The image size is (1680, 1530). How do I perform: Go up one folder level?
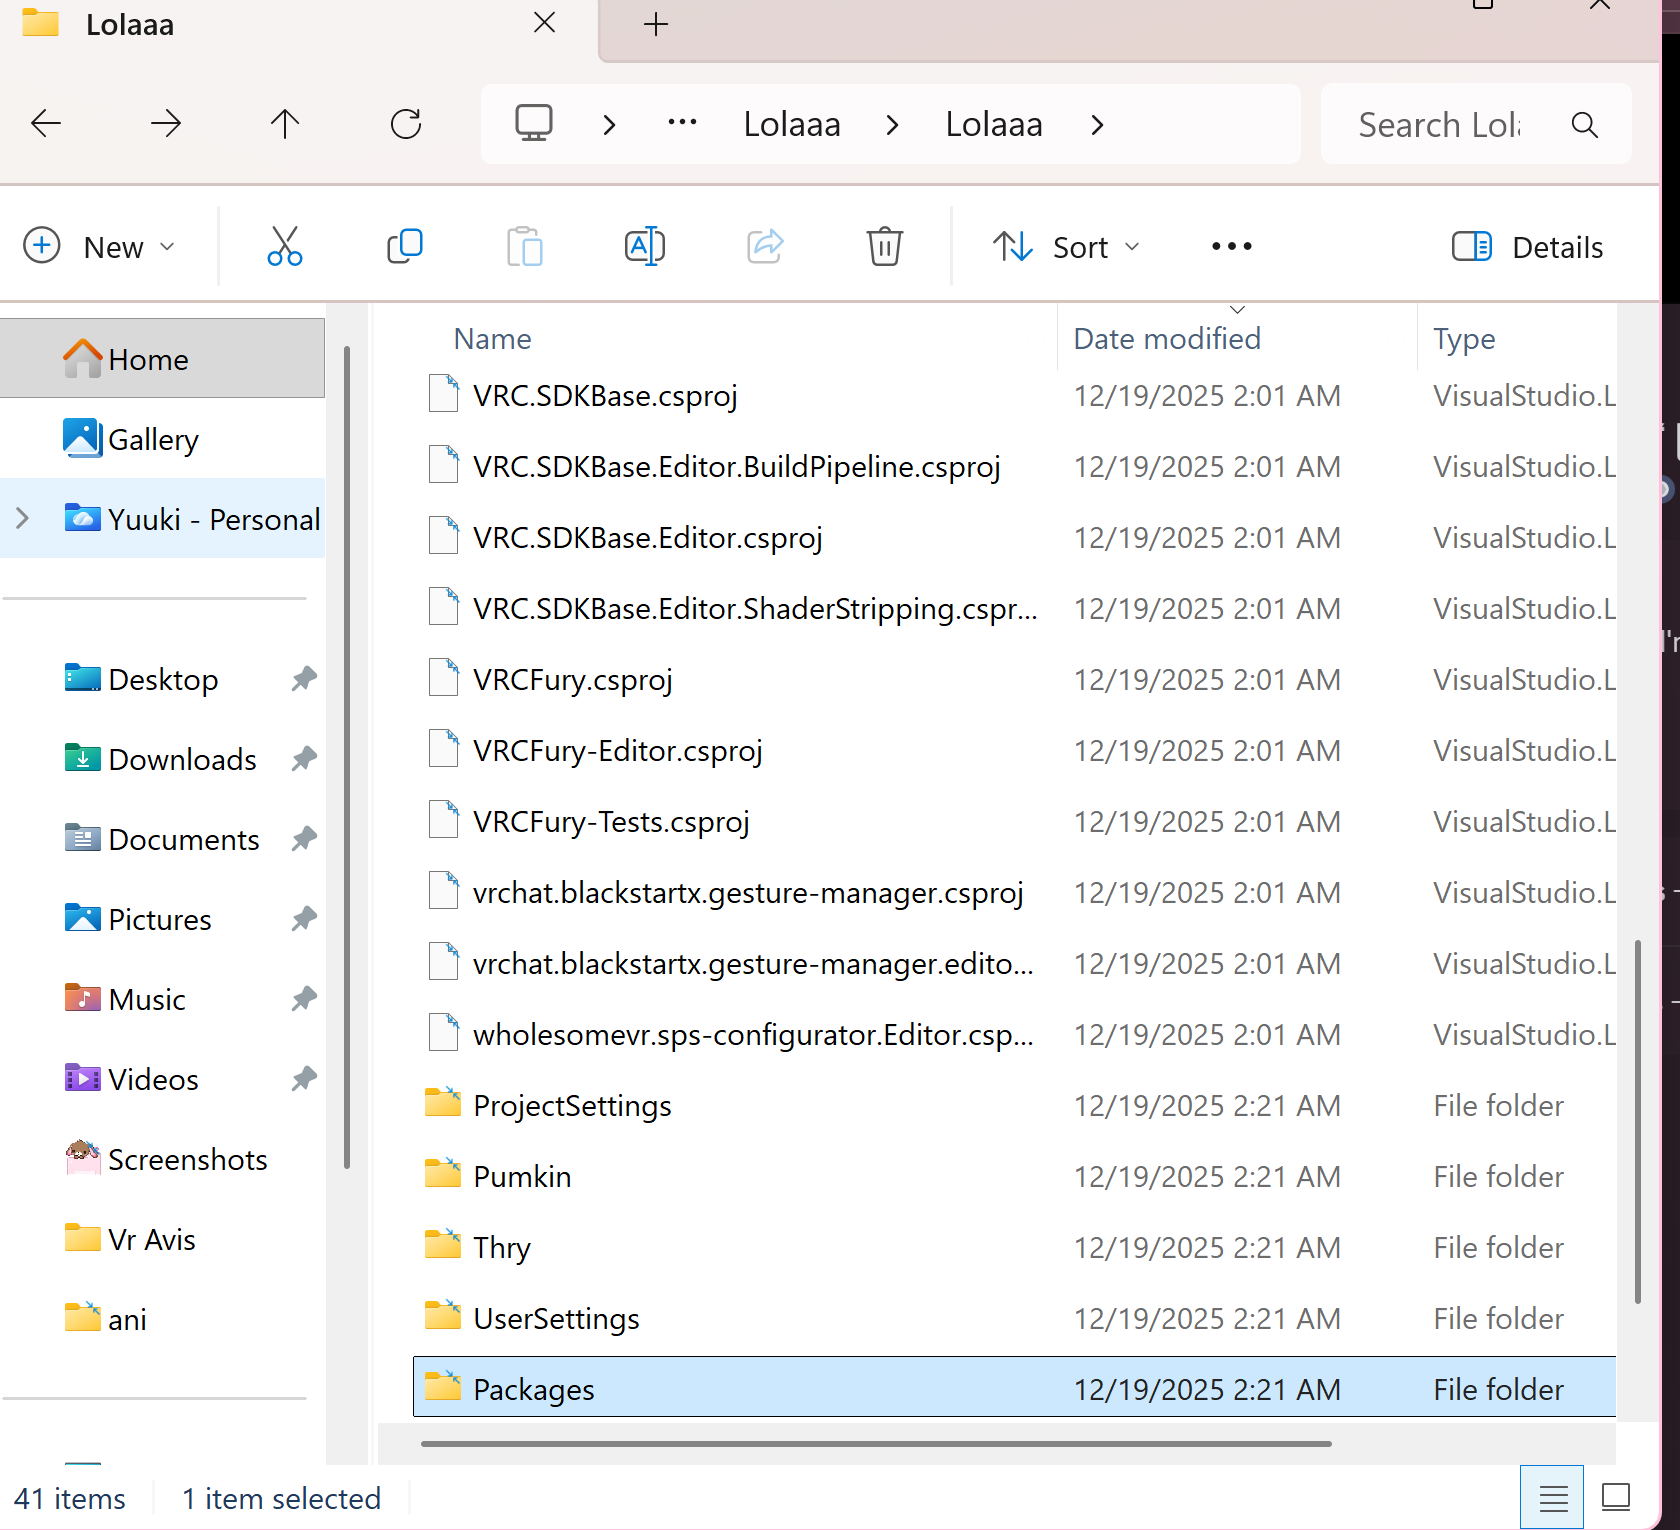pos(285,124)
